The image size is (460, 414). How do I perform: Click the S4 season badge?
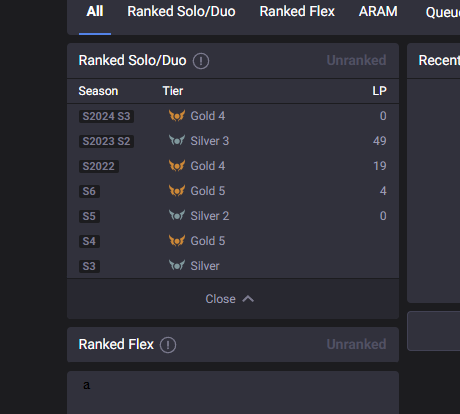click(89, 241)
